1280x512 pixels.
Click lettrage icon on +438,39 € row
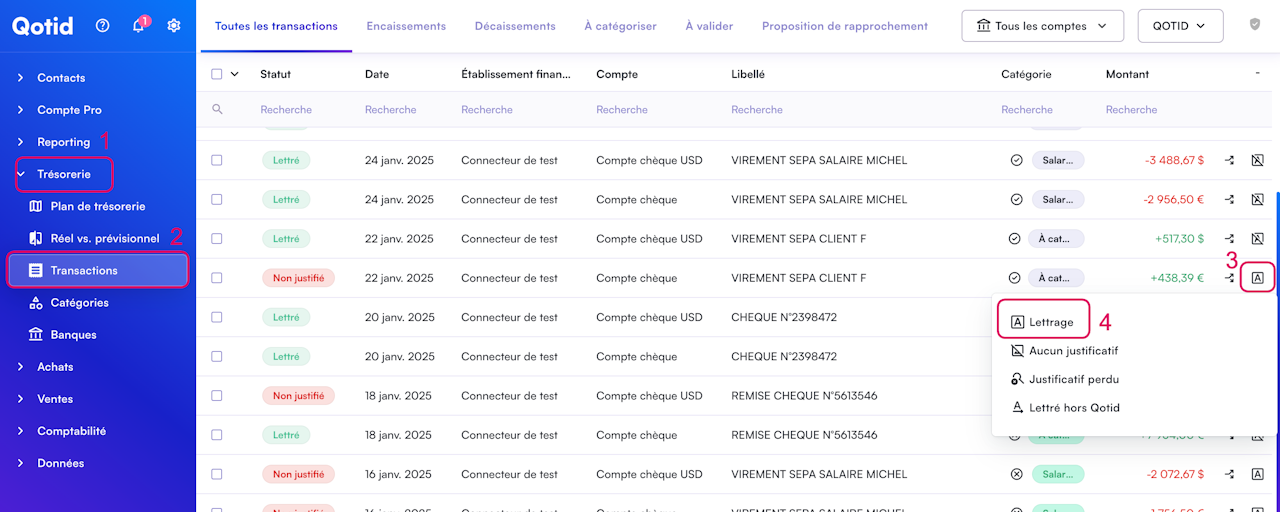click(x=1257, y=278)
